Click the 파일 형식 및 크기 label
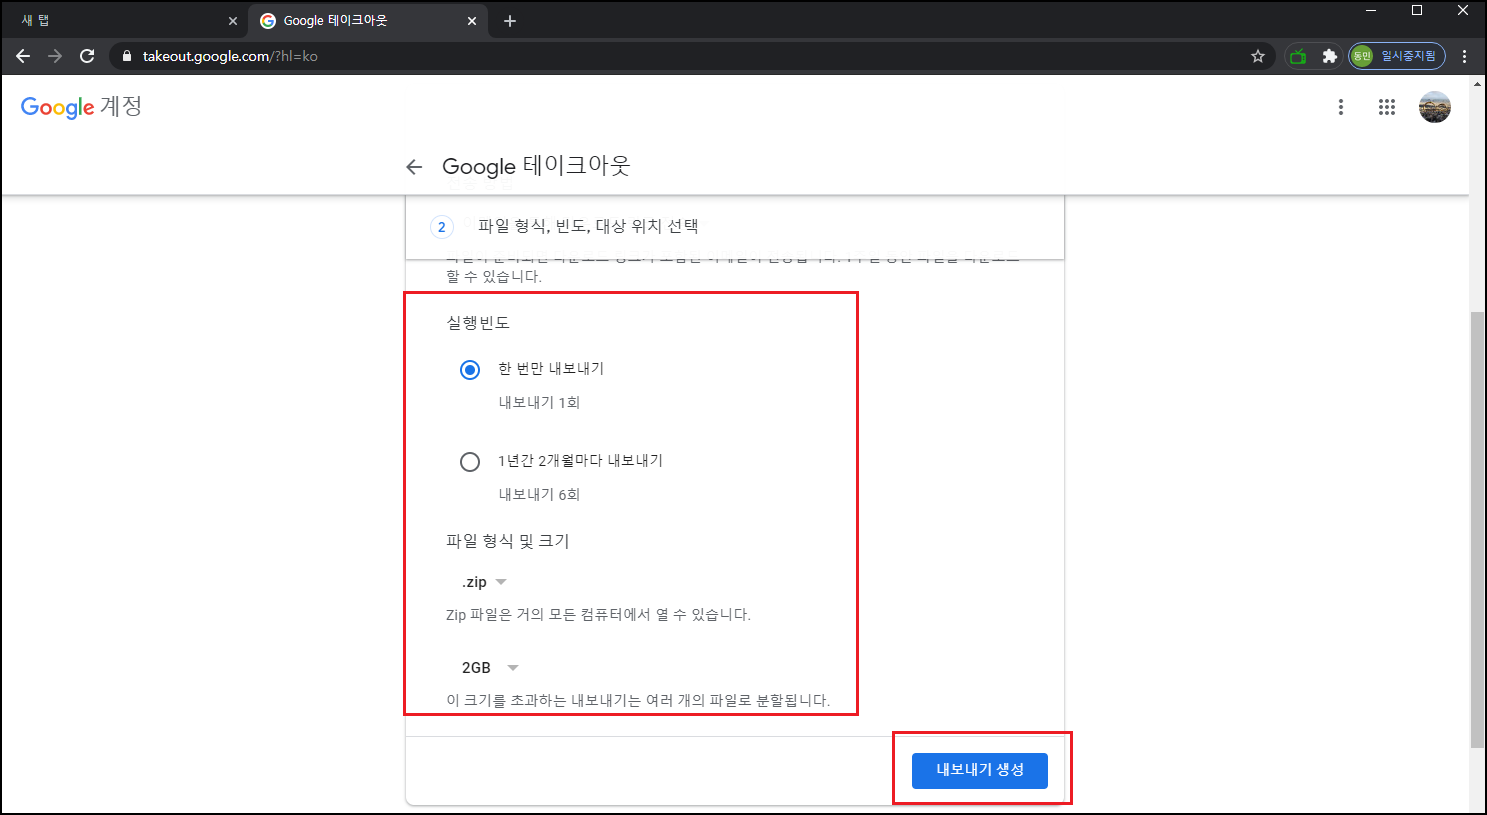1487x815 pixels. click(508, 541)
